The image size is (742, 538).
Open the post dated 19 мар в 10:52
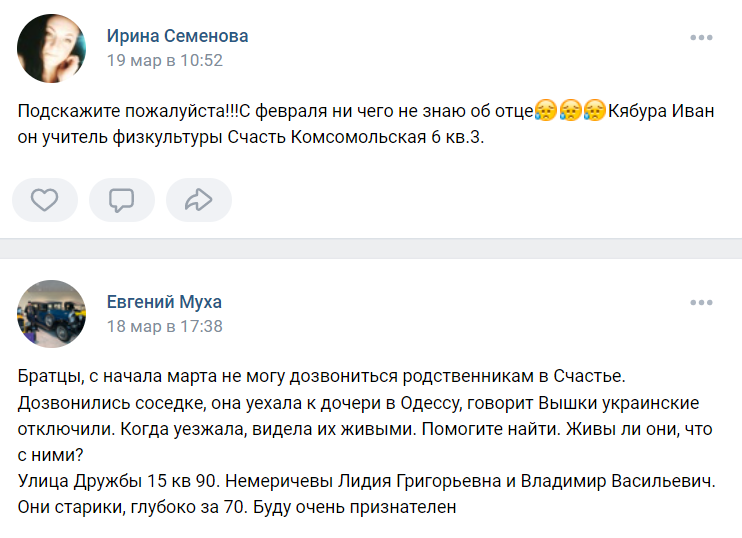tap(165, 60)
